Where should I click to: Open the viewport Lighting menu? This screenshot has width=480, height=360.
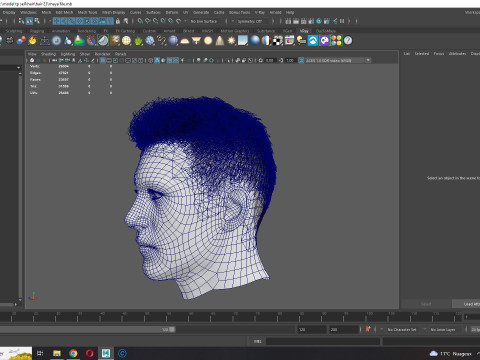tap(68, 54)
